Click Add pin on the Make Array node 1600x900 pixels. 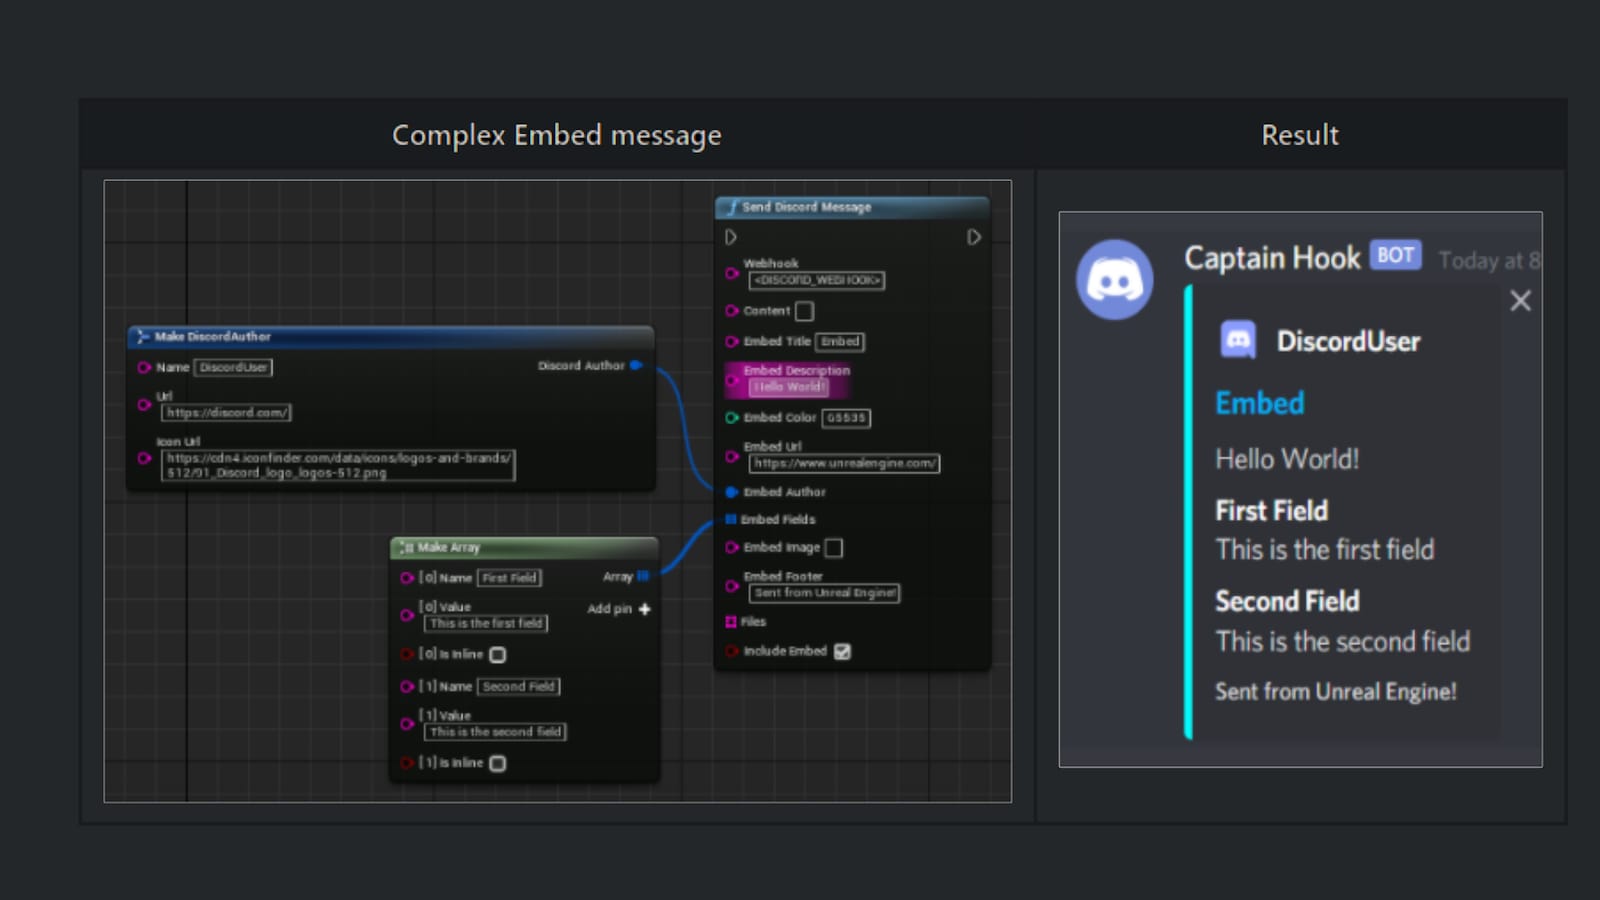(x=643, y=608)
